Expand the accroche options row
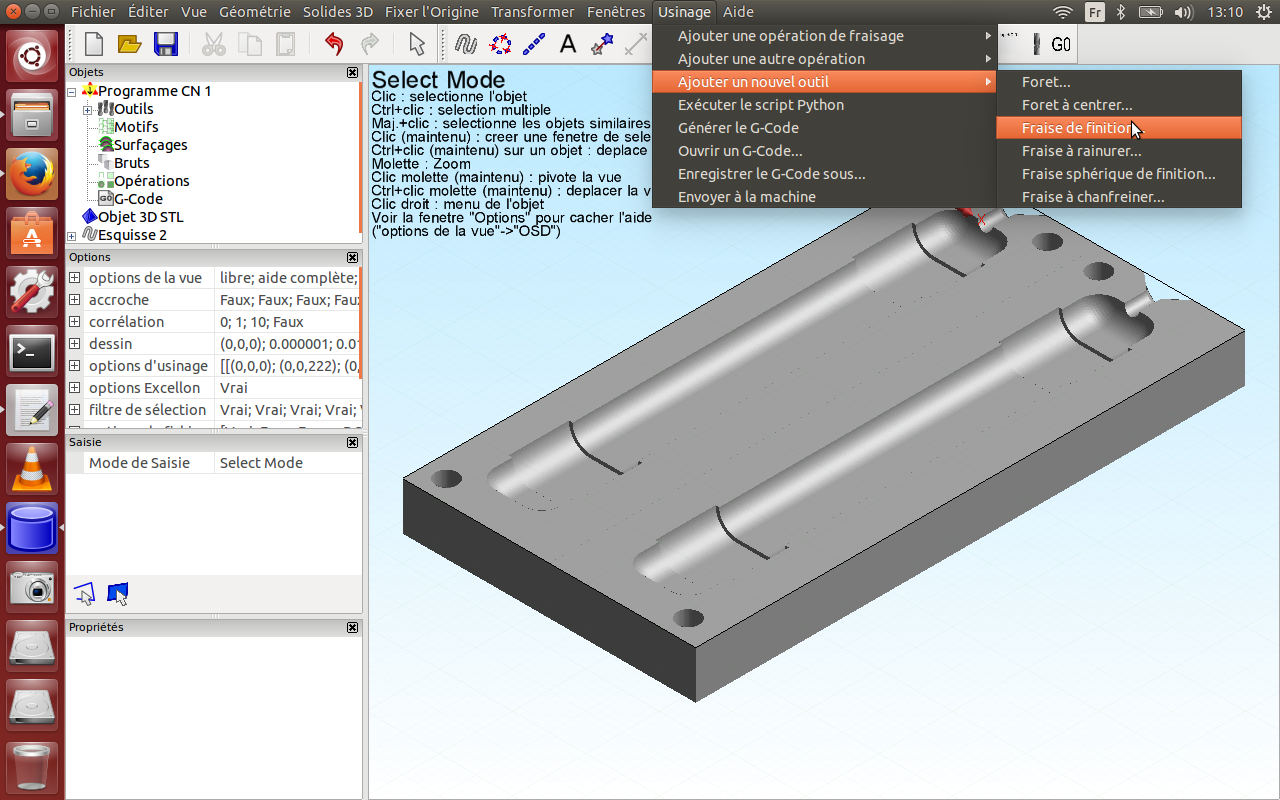Screen dimensions: 1280x800 pyautogui.click(x=75, y=300)
